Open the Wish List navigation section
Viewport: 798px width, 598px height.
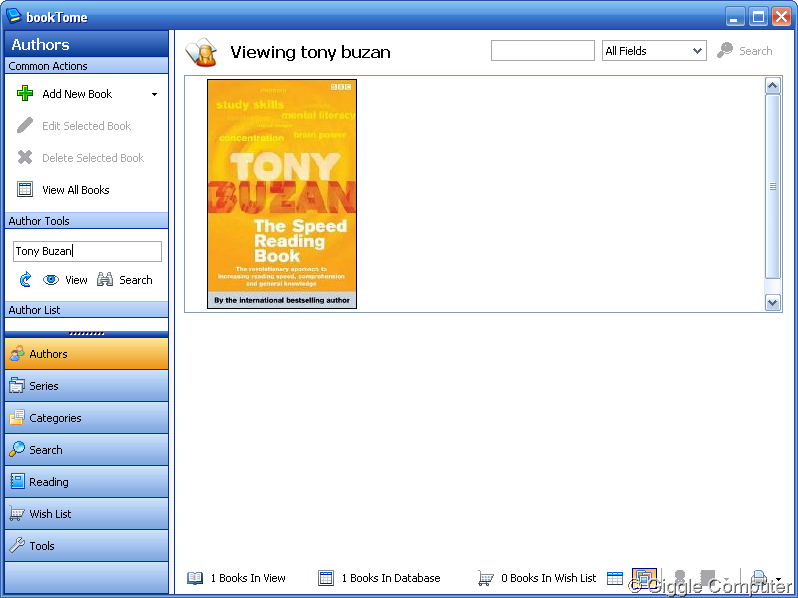coord(87,514)
